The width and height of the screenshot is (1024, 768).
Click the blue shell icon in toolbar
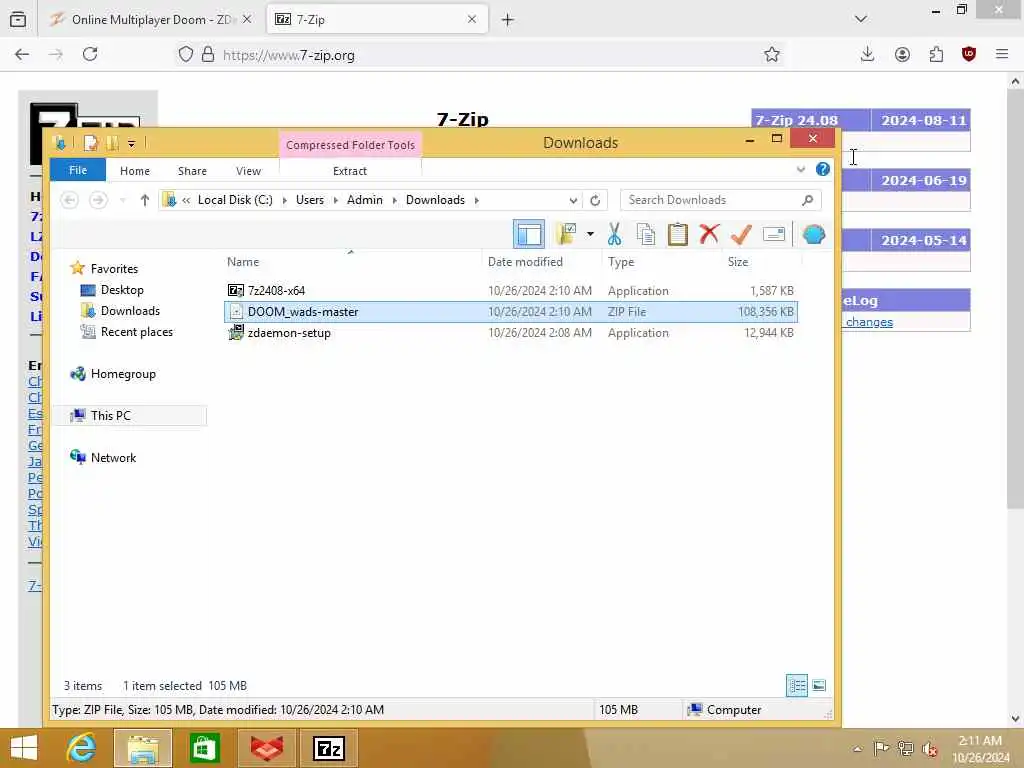tap(814, 234)
